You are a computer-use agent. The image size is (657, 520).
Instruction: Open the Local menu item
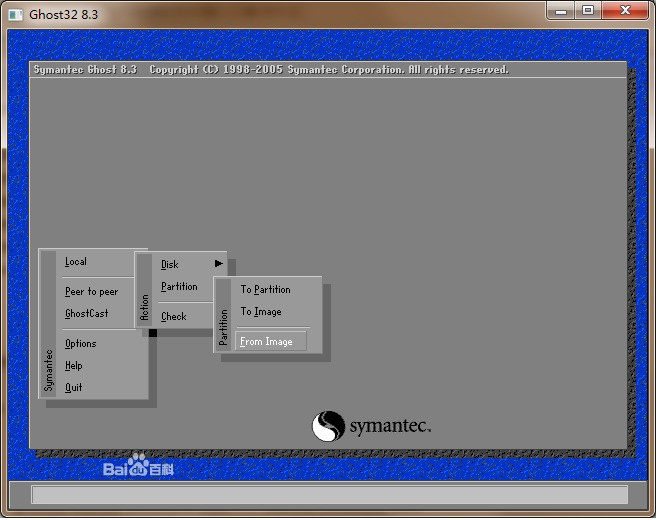[76, 262]
